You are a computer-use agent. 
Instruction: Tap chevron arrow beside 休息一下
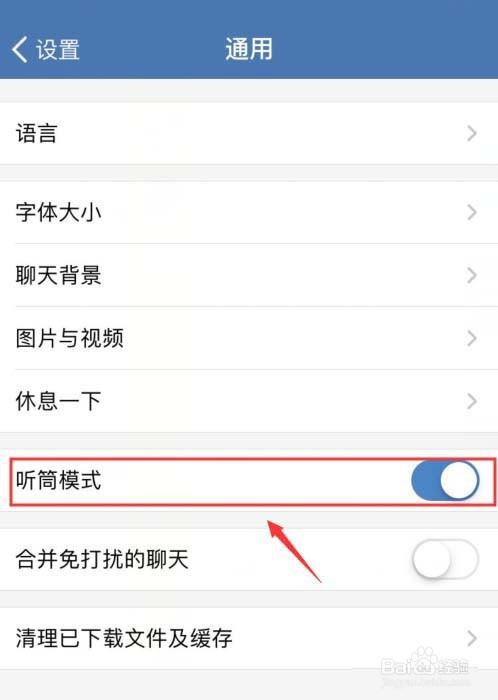[472, 401]
